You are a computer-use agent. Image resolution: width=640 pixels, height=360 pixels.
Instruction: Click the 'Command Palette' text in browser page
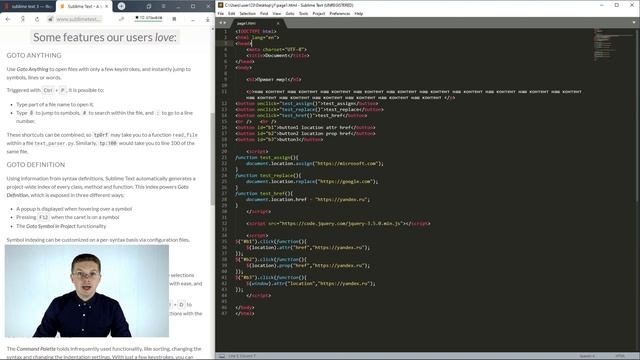36,349
